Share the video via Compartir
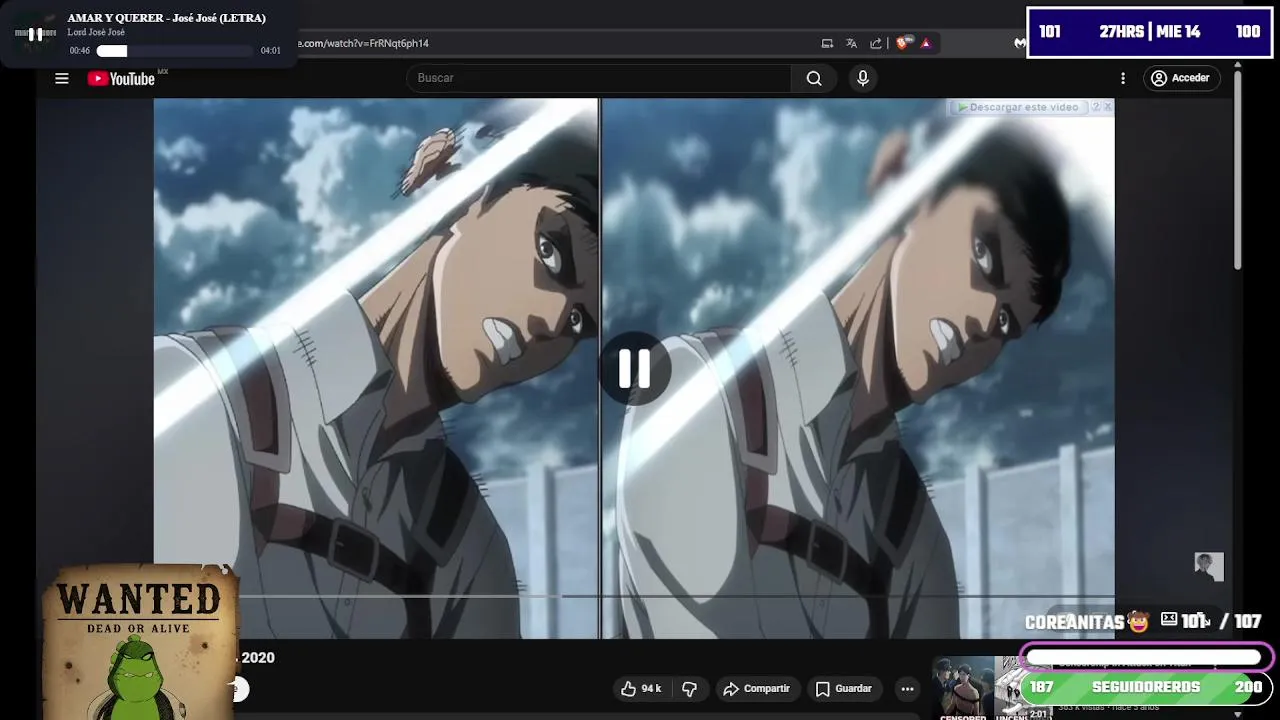 click(756, 688)
